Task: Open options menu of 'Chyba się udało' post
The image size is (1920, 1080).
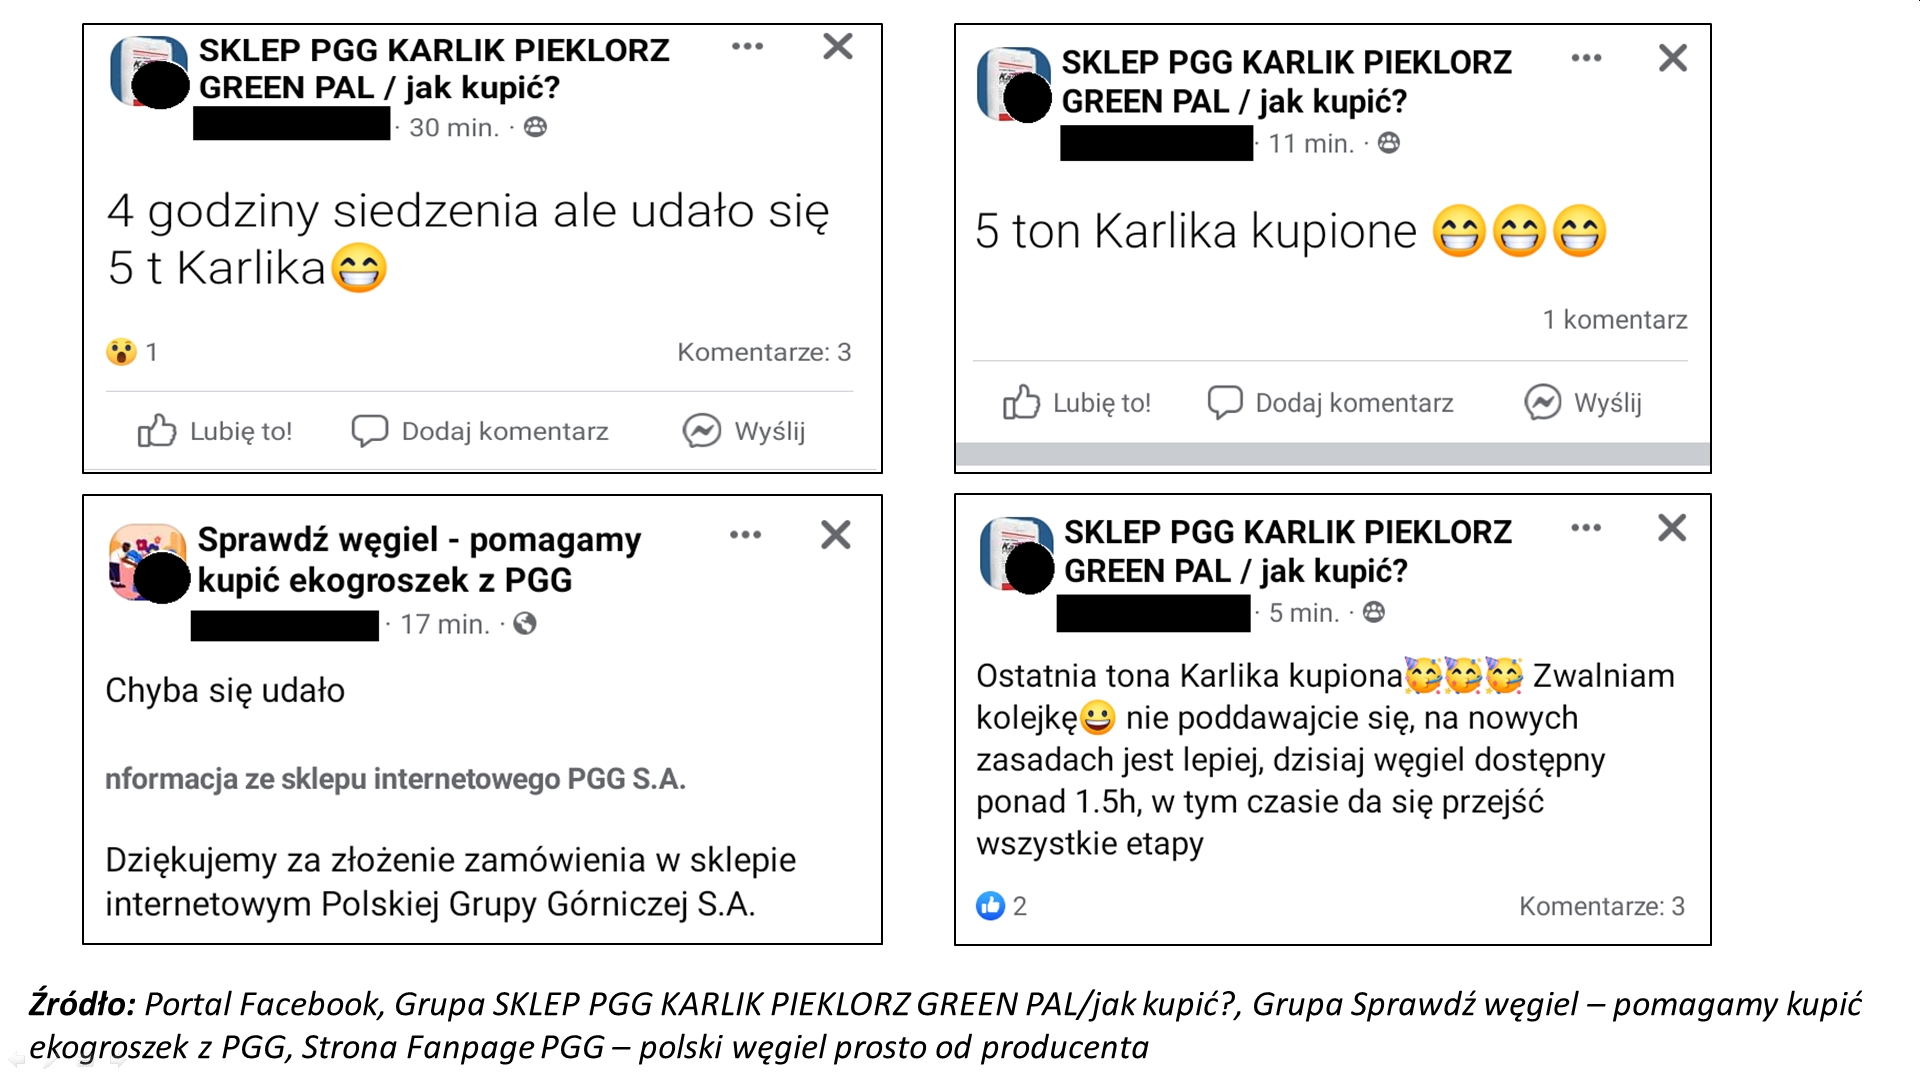Action: point(745,535)
